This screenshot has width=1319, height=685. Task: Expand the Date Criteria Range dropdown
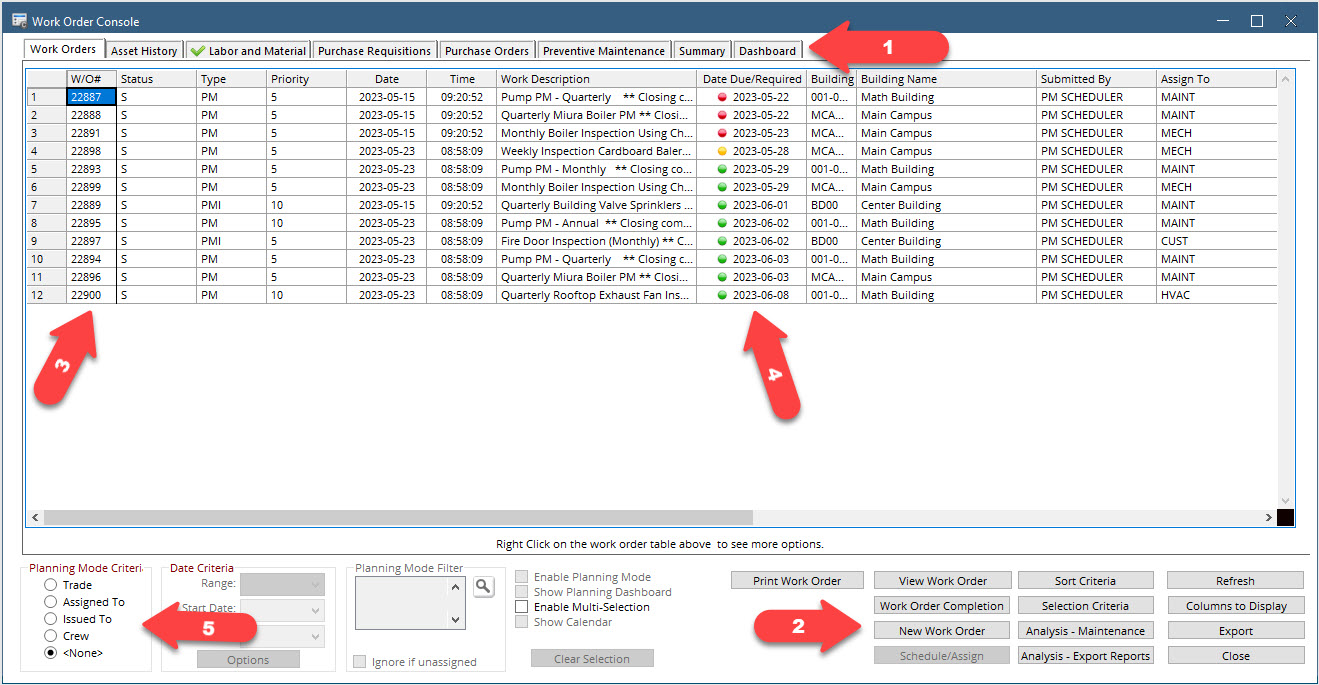[282, 584]
